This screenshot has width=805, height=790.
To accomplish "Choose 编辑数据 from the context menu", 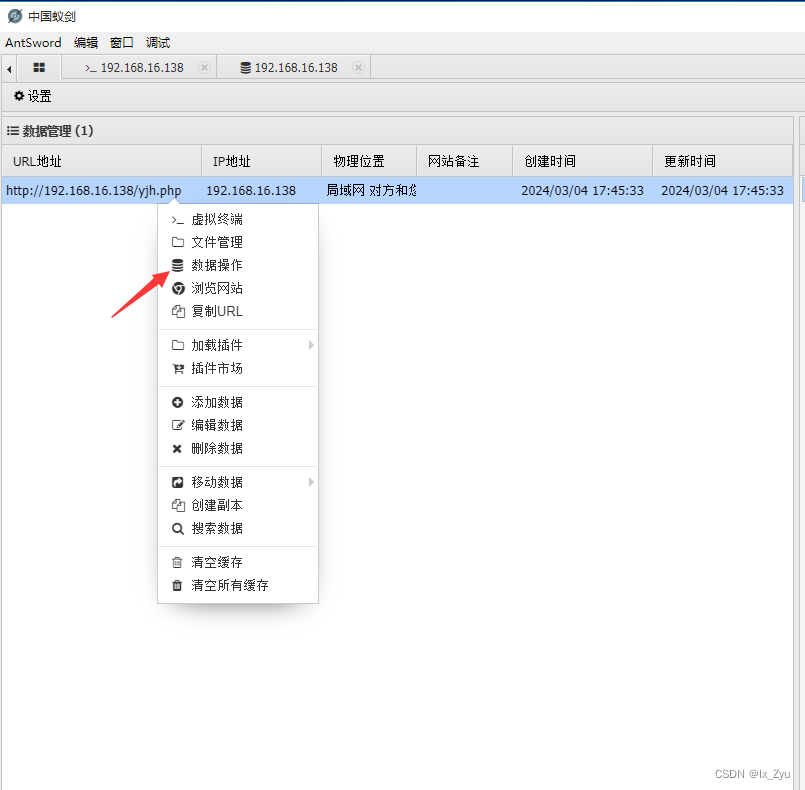I will pos(238,426).
